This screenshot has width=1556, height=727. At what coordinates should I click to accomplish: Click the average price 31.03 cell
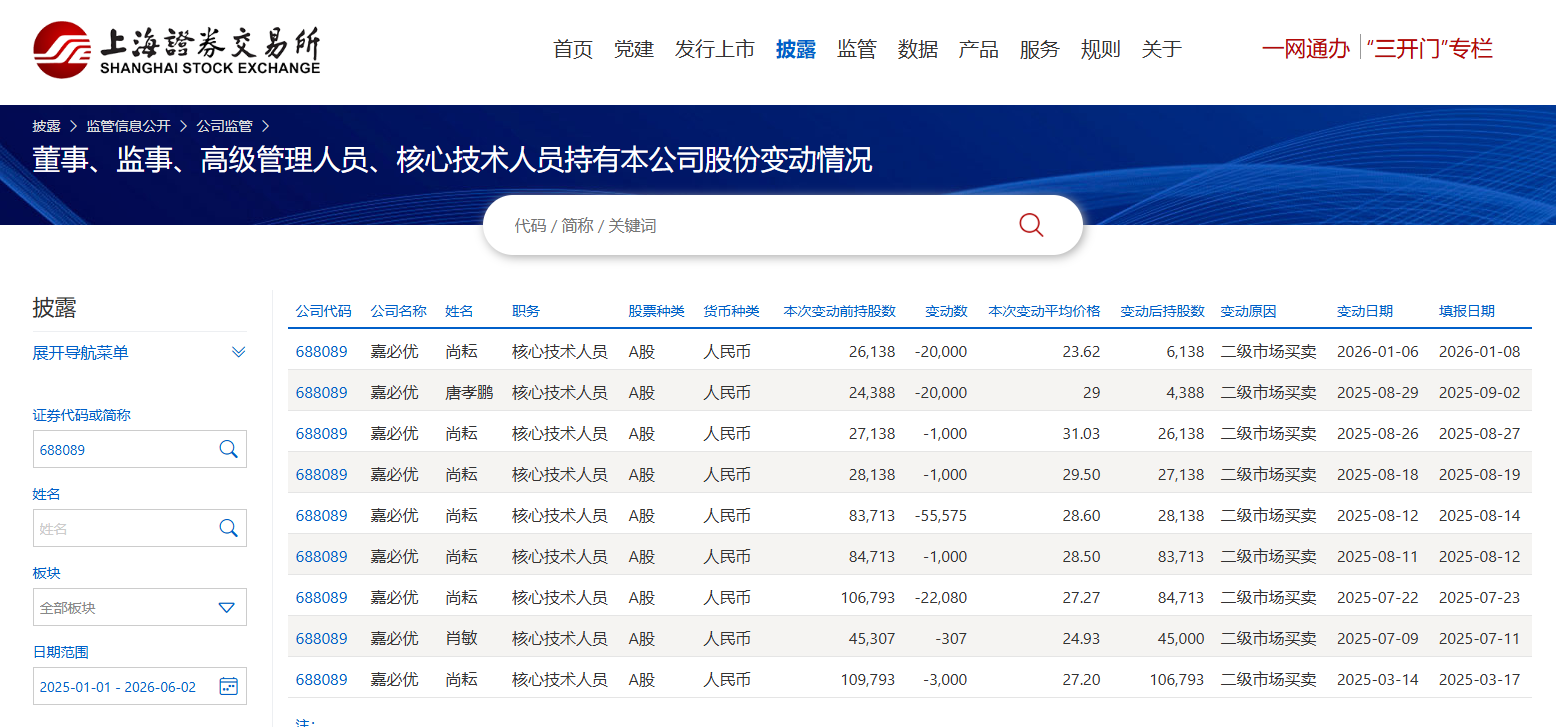pos(1081,433)
